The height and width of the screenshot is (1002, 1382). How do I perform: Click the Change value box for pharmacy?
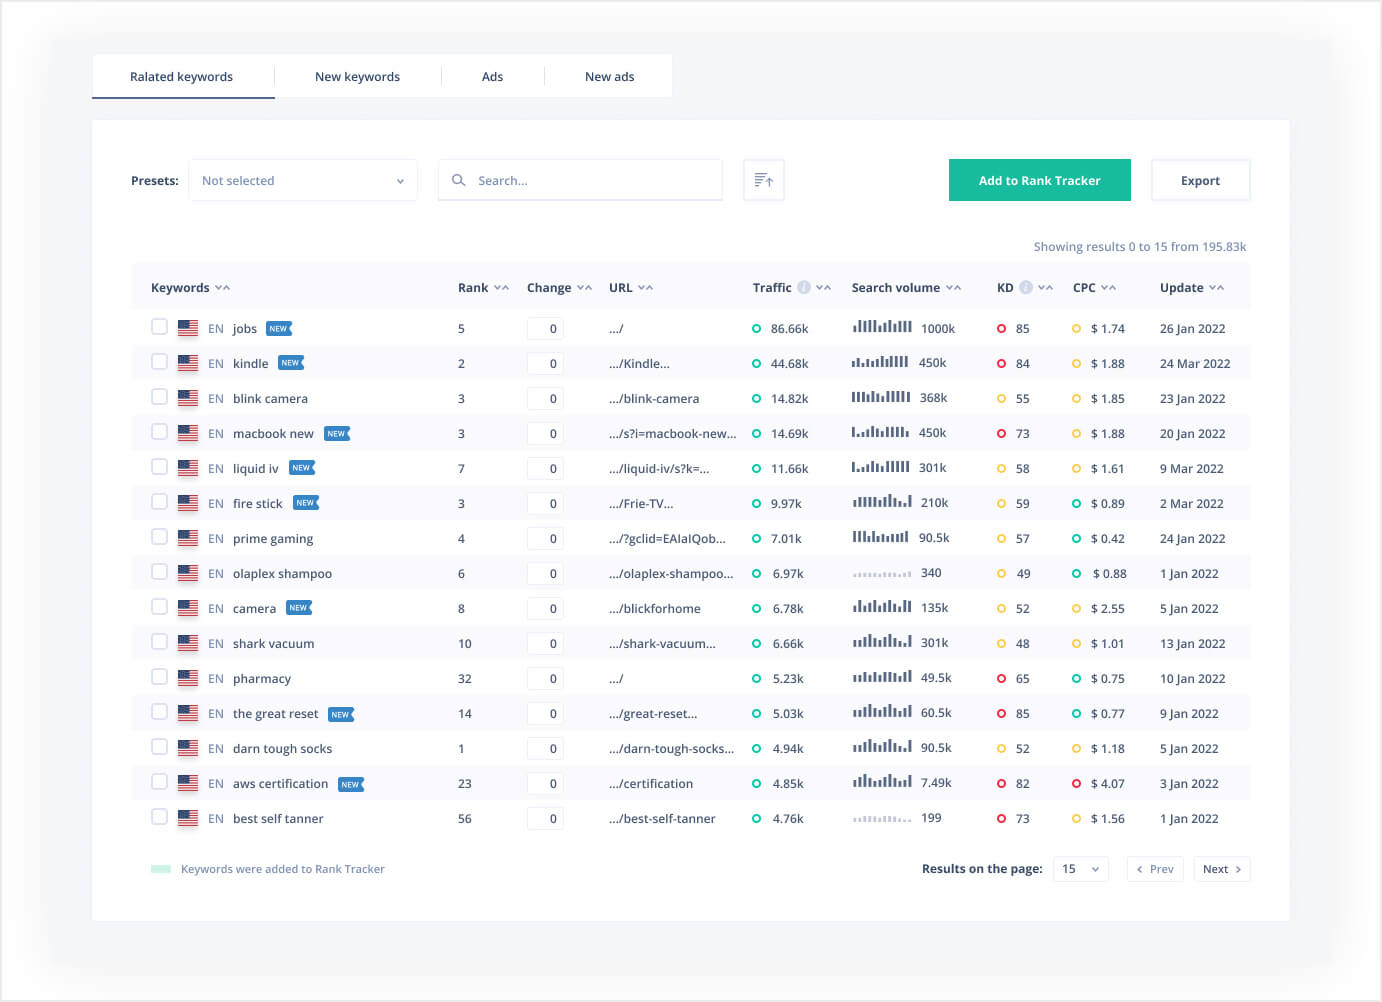(545, 678)
